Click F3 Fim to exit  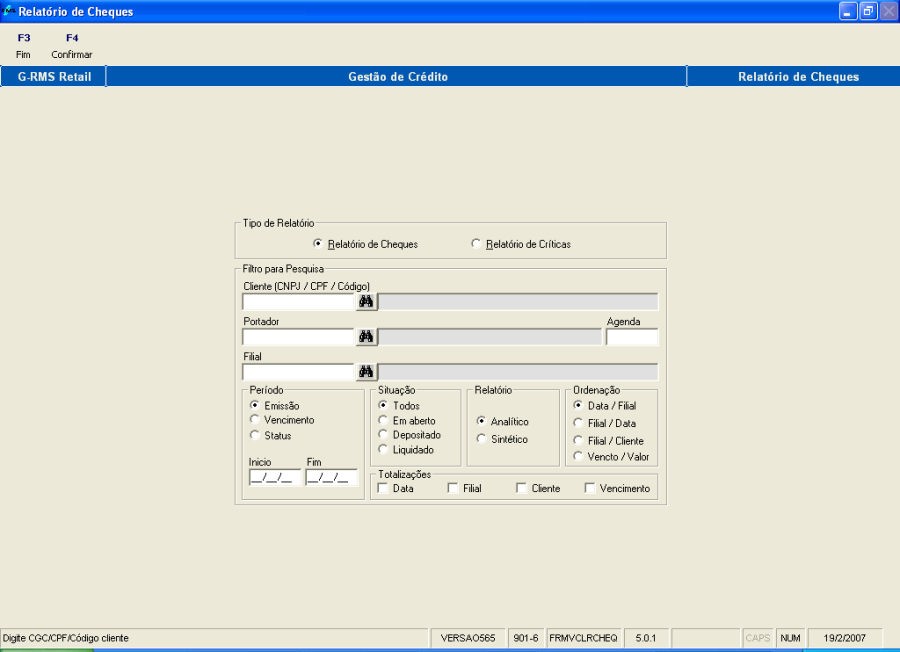tap(24, 45)
